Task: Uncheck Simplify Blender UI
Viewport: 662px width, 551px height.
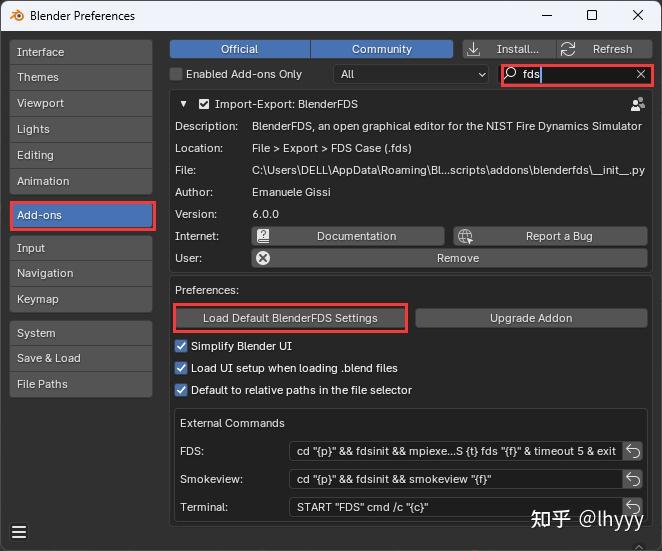Action: tap(182, 346)
